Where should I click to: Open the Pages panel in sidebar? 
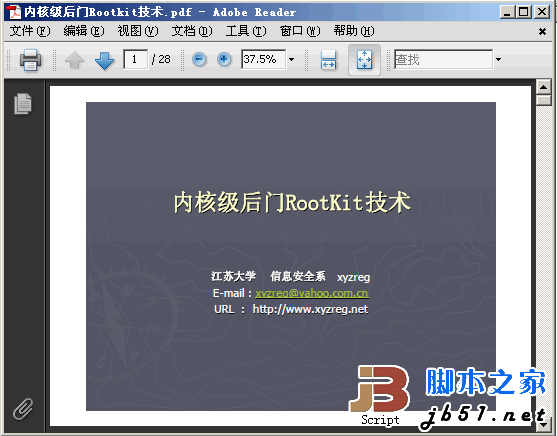pyautogui.click(x=23, y=104)
